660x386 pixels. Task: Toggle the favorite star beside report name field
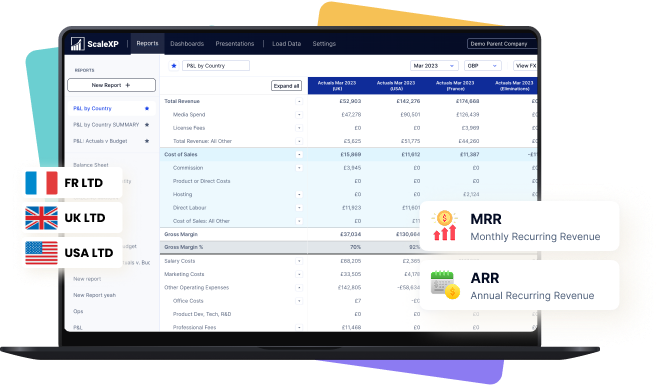tap(173, 66)
